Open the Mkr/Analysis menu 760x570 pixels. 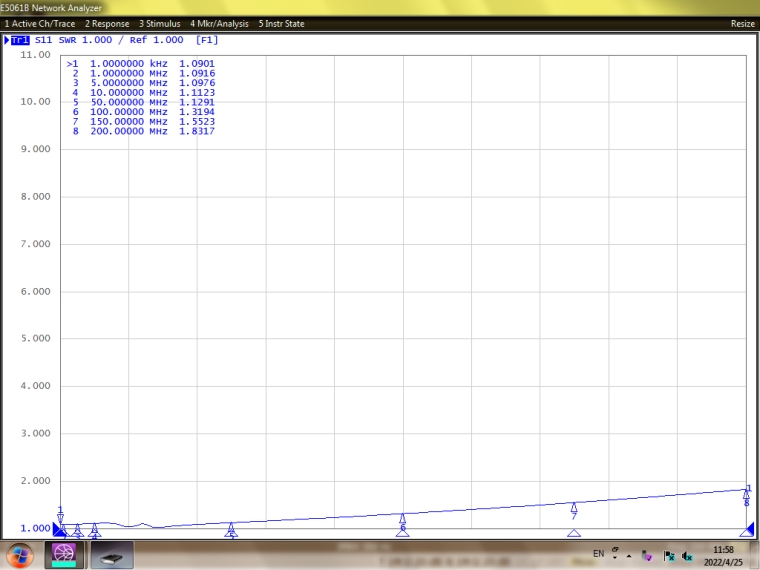[219, 23]
